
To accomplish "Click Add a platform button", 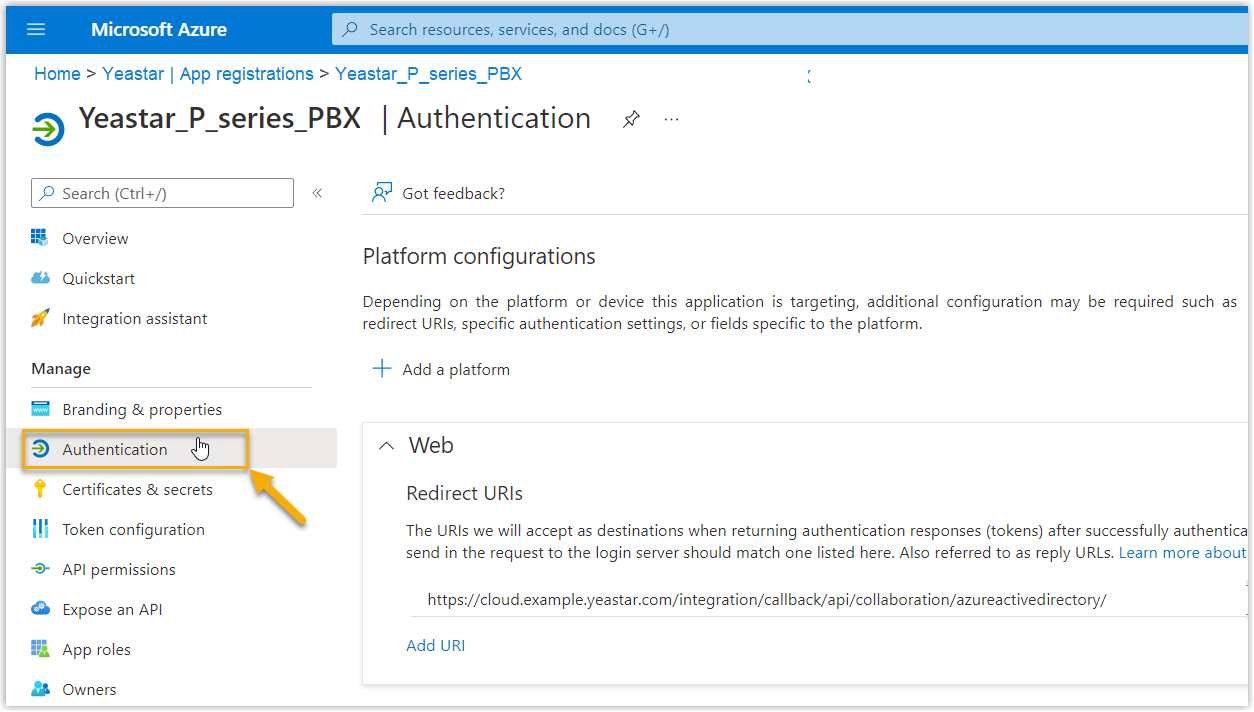I will click(441, 369).
